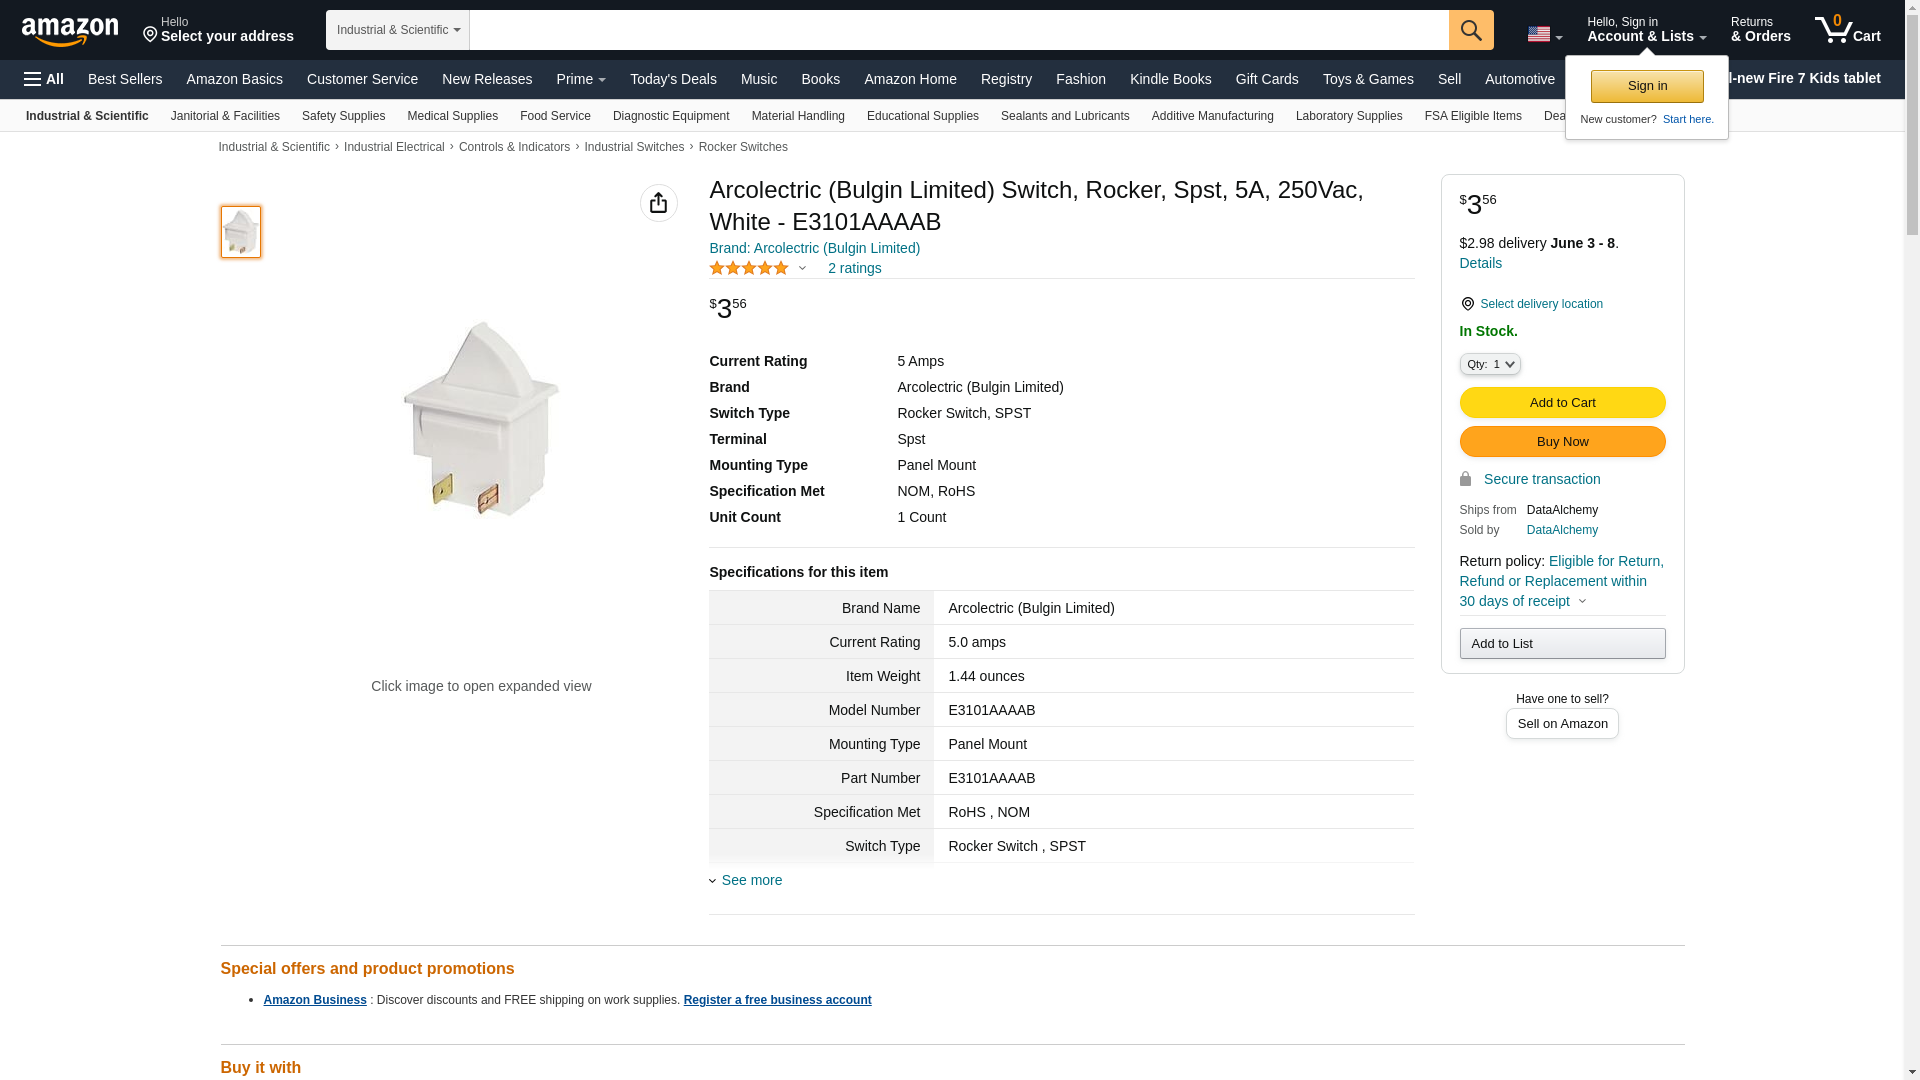Open the 2 ratings link

(854, 268)
